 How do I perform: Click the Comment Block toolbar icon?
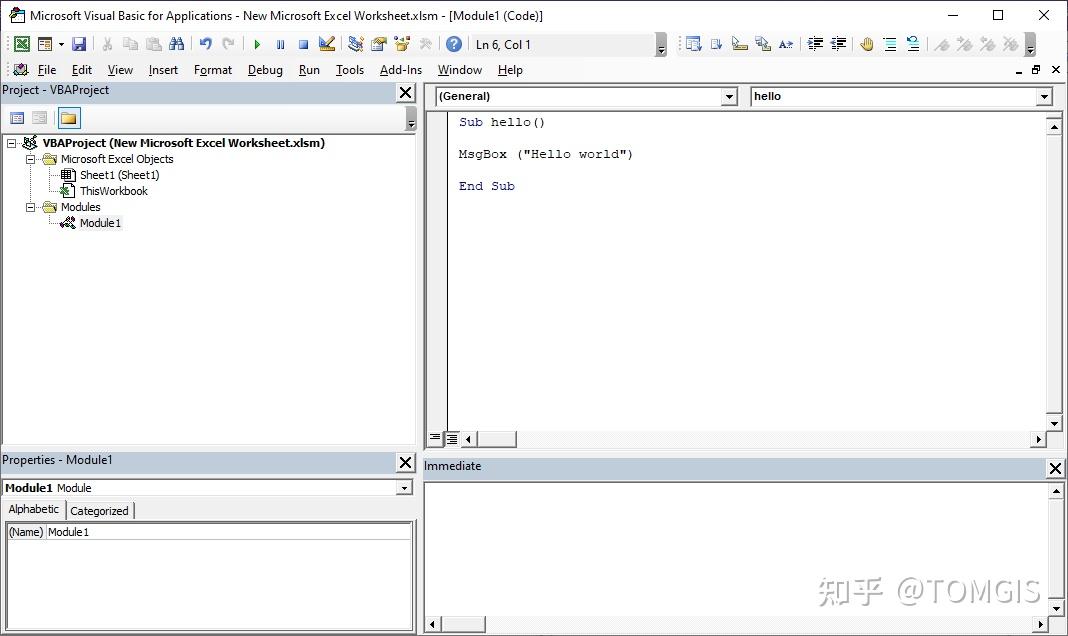coord(889,44)
